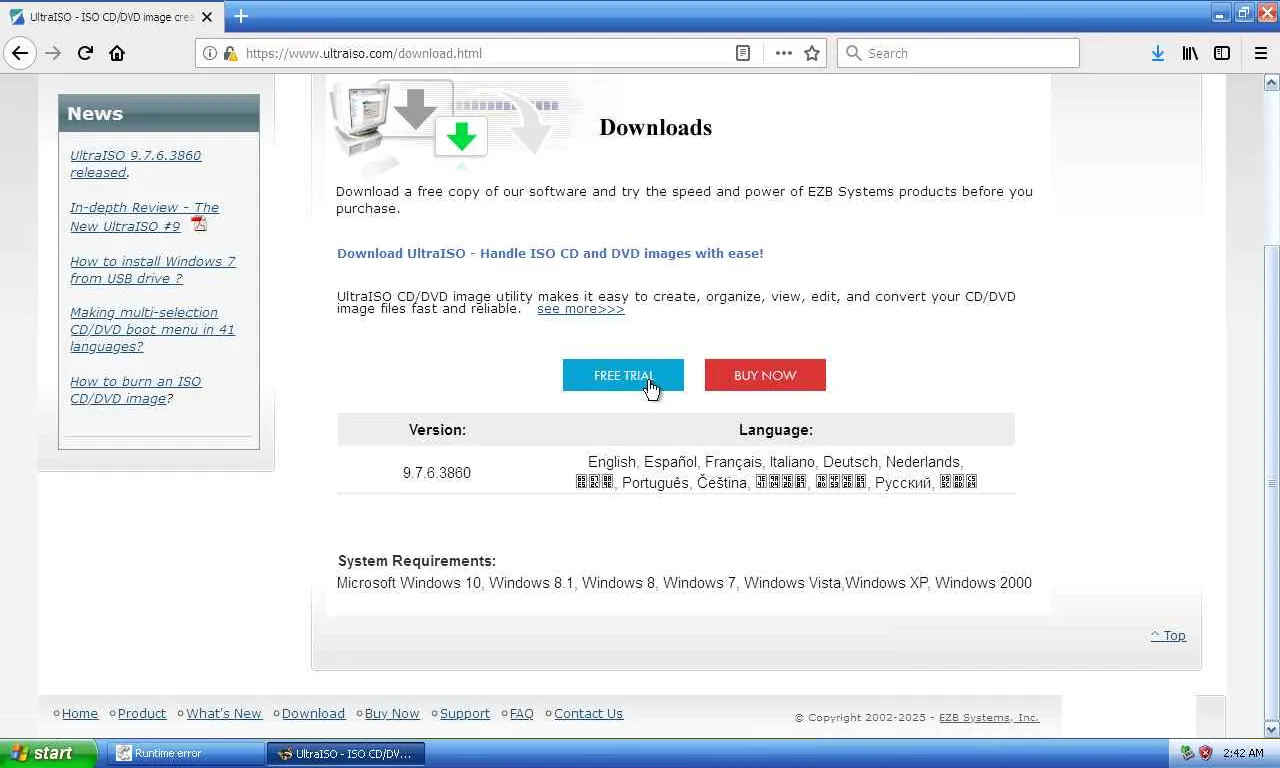Viewport: 1280px width, 768px height.
Task: Show the Firefox sidebars
Action: coord(1222,53)
